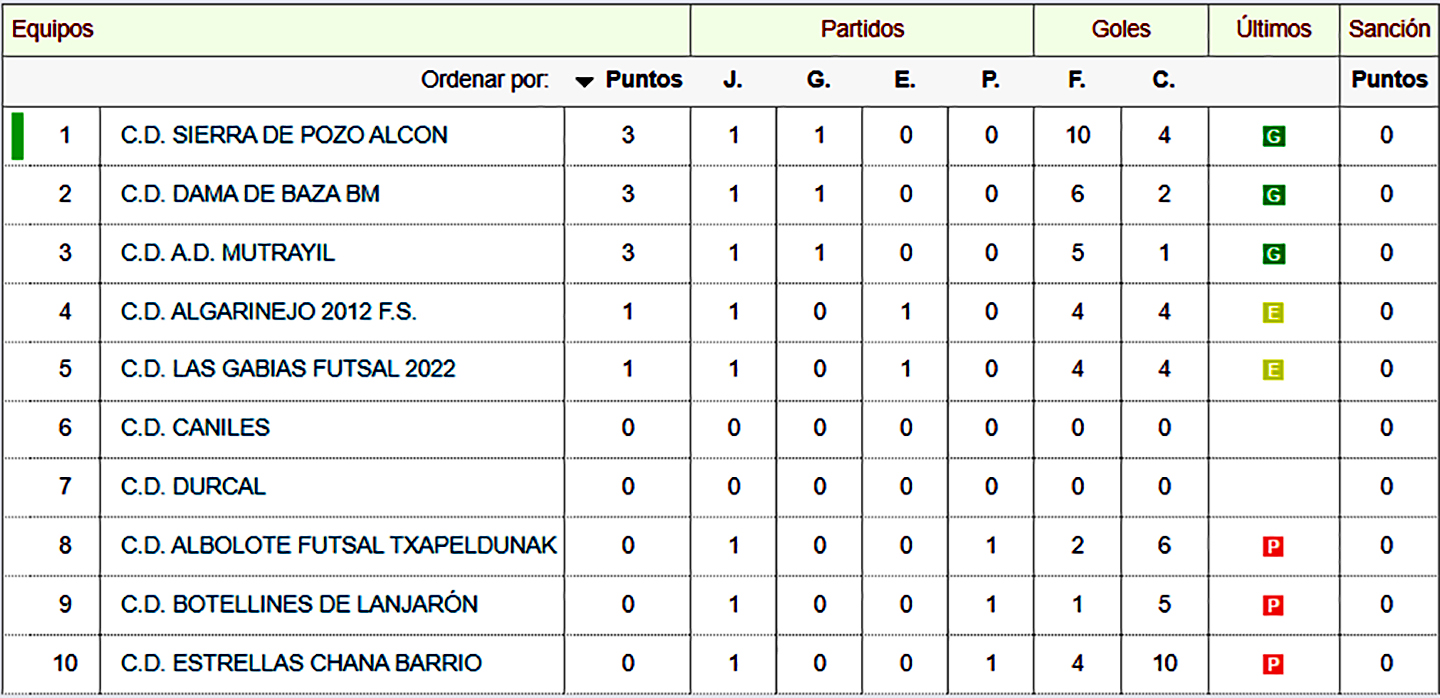Click the sort arrow next to Puntos

point(585,82)
